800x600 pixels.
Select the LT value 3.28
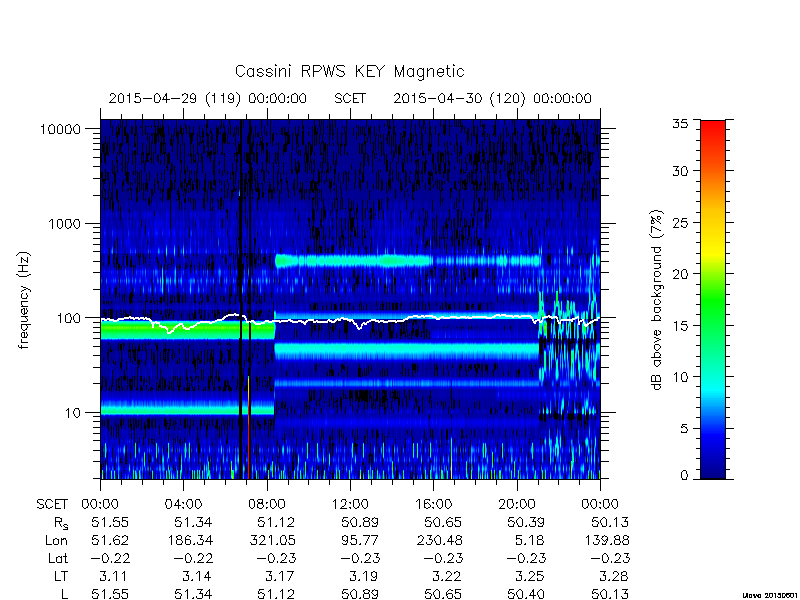pyautogui.click(x=613, y=577)
